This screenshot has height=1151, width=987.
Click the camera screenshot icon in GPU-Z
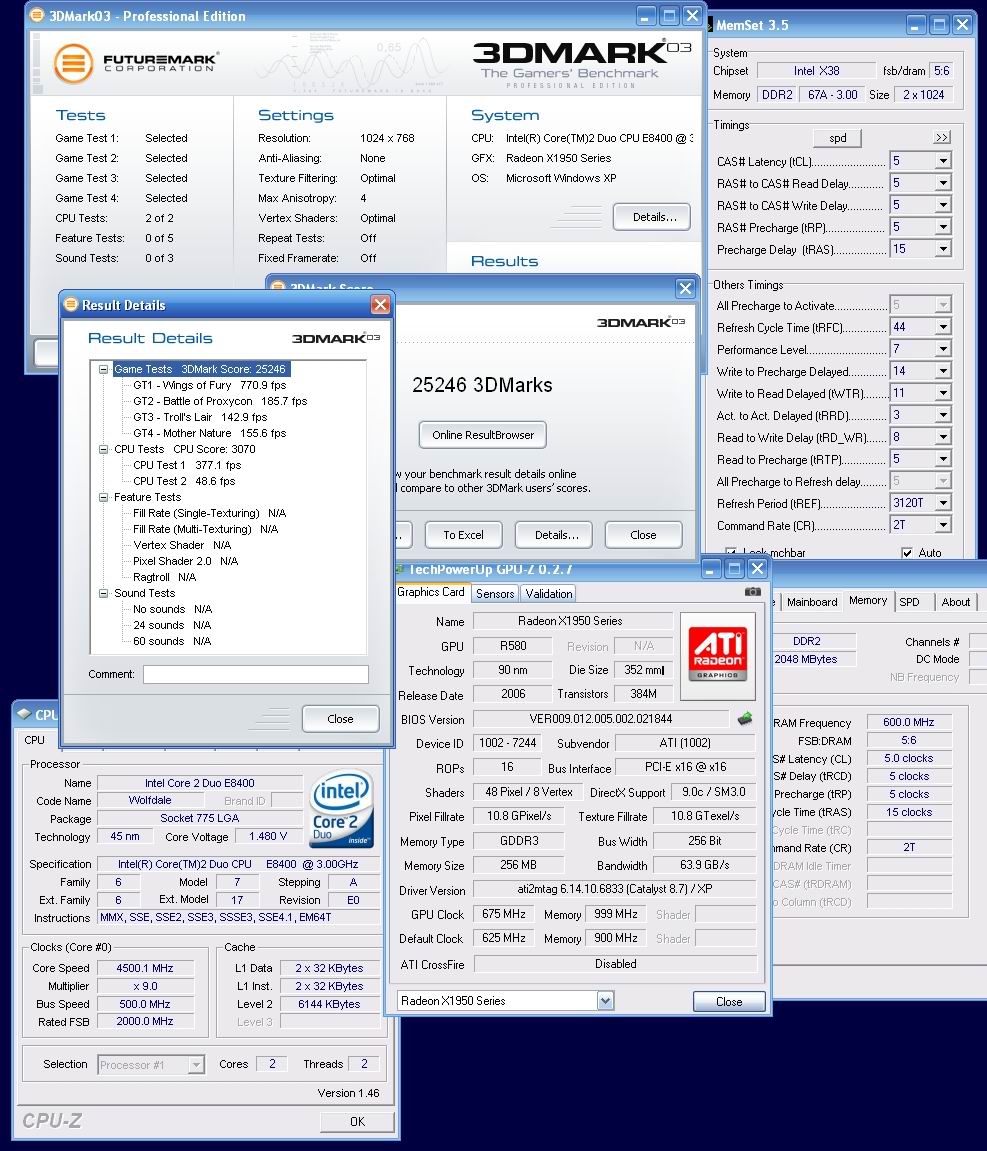[x=752, y=591]
